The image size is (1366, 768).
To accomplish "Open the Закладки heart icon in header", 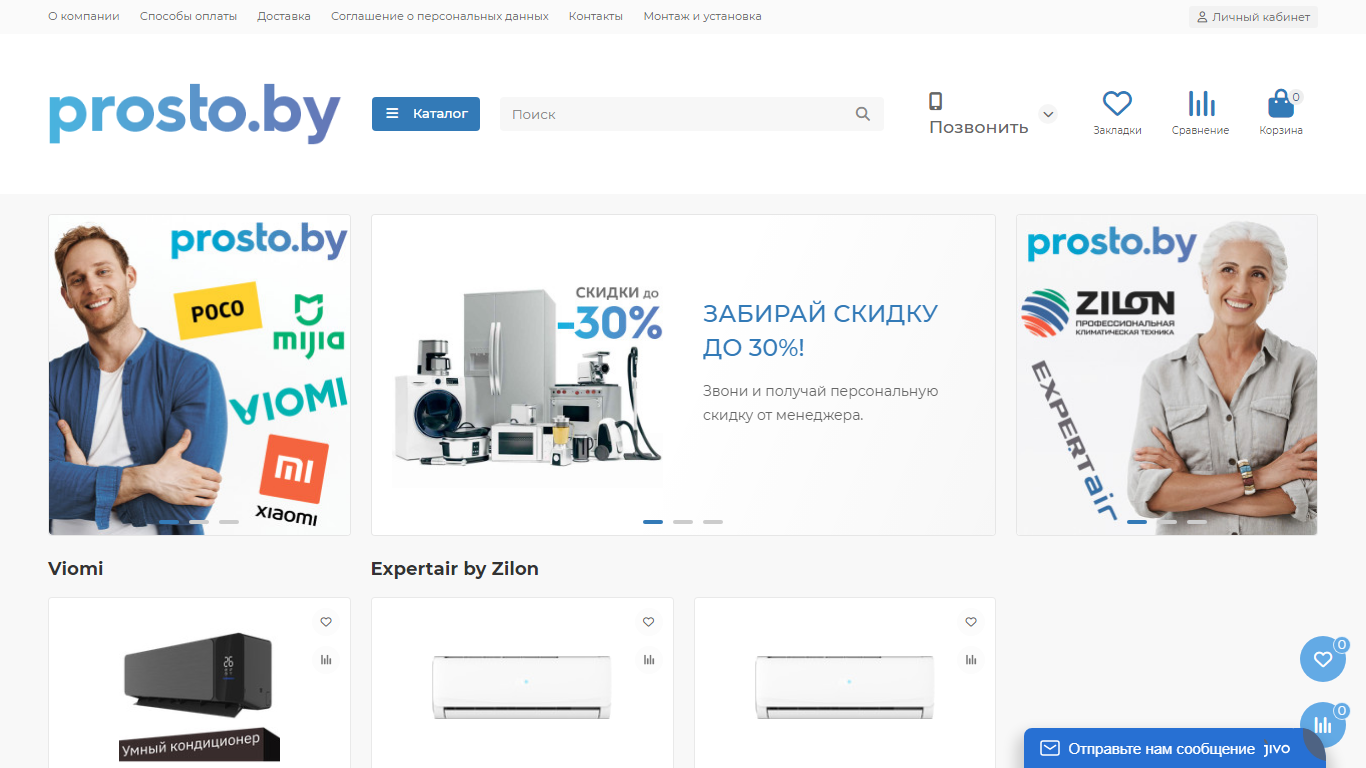I will click(1117, 103).
